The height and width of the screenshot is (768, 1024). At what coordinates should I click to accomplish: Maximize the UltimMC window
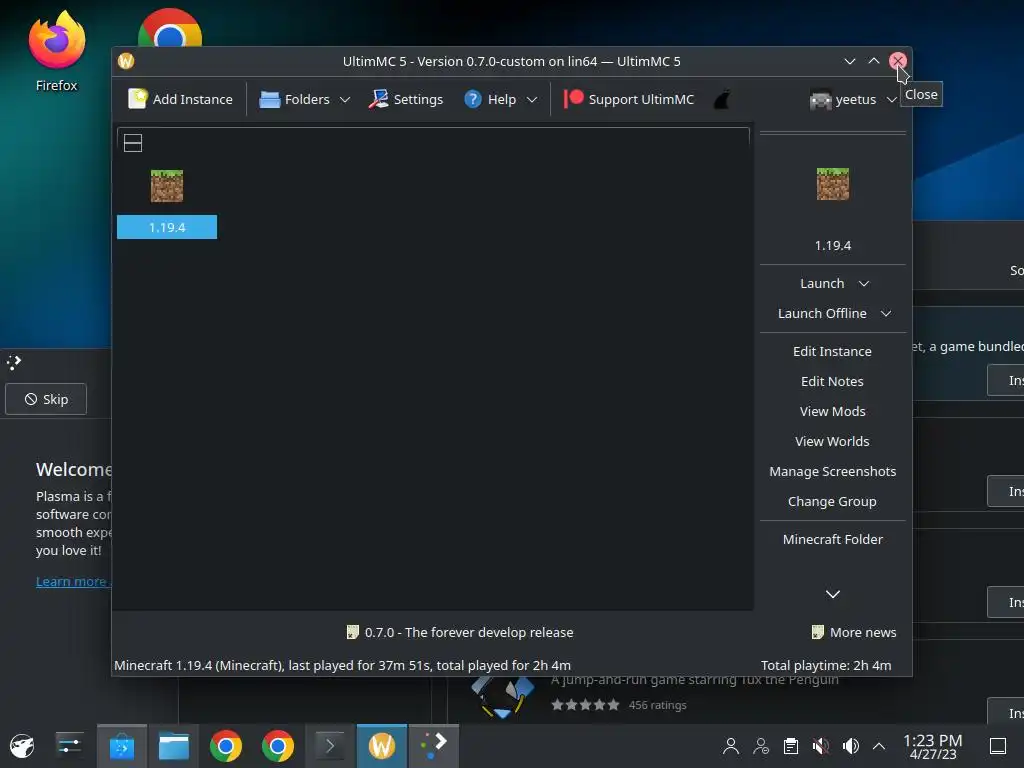pyautogui.click(x=874, y=61)
